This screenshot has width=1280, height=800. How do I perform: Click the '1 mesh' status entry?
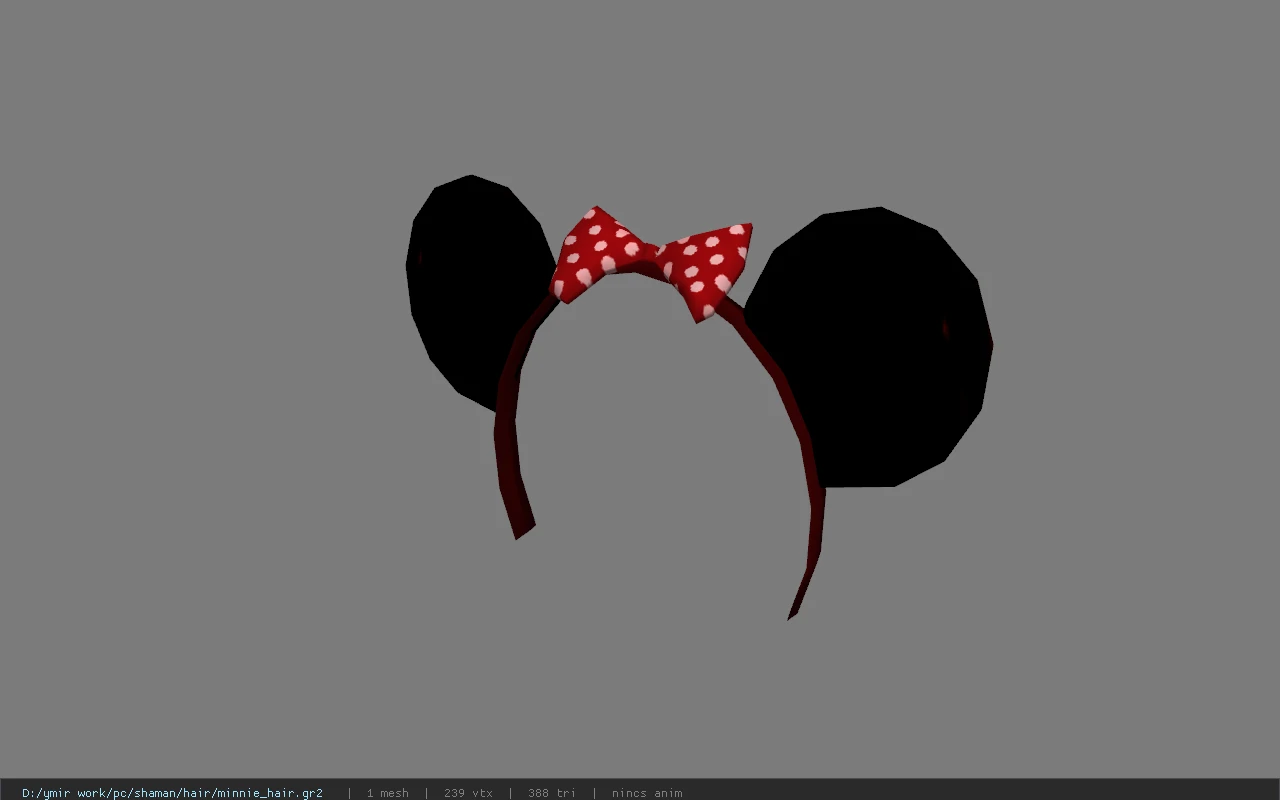point(387,793)
